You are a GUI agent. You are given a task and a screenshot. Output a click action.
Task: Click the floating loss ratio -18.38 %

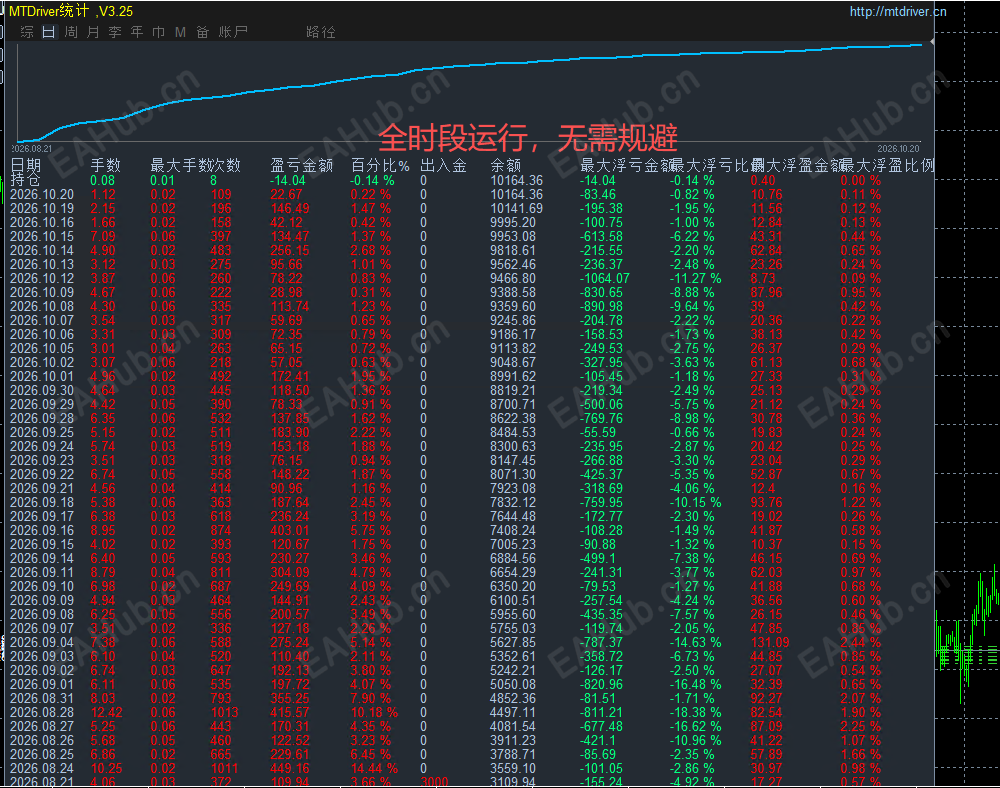(695, 712)
